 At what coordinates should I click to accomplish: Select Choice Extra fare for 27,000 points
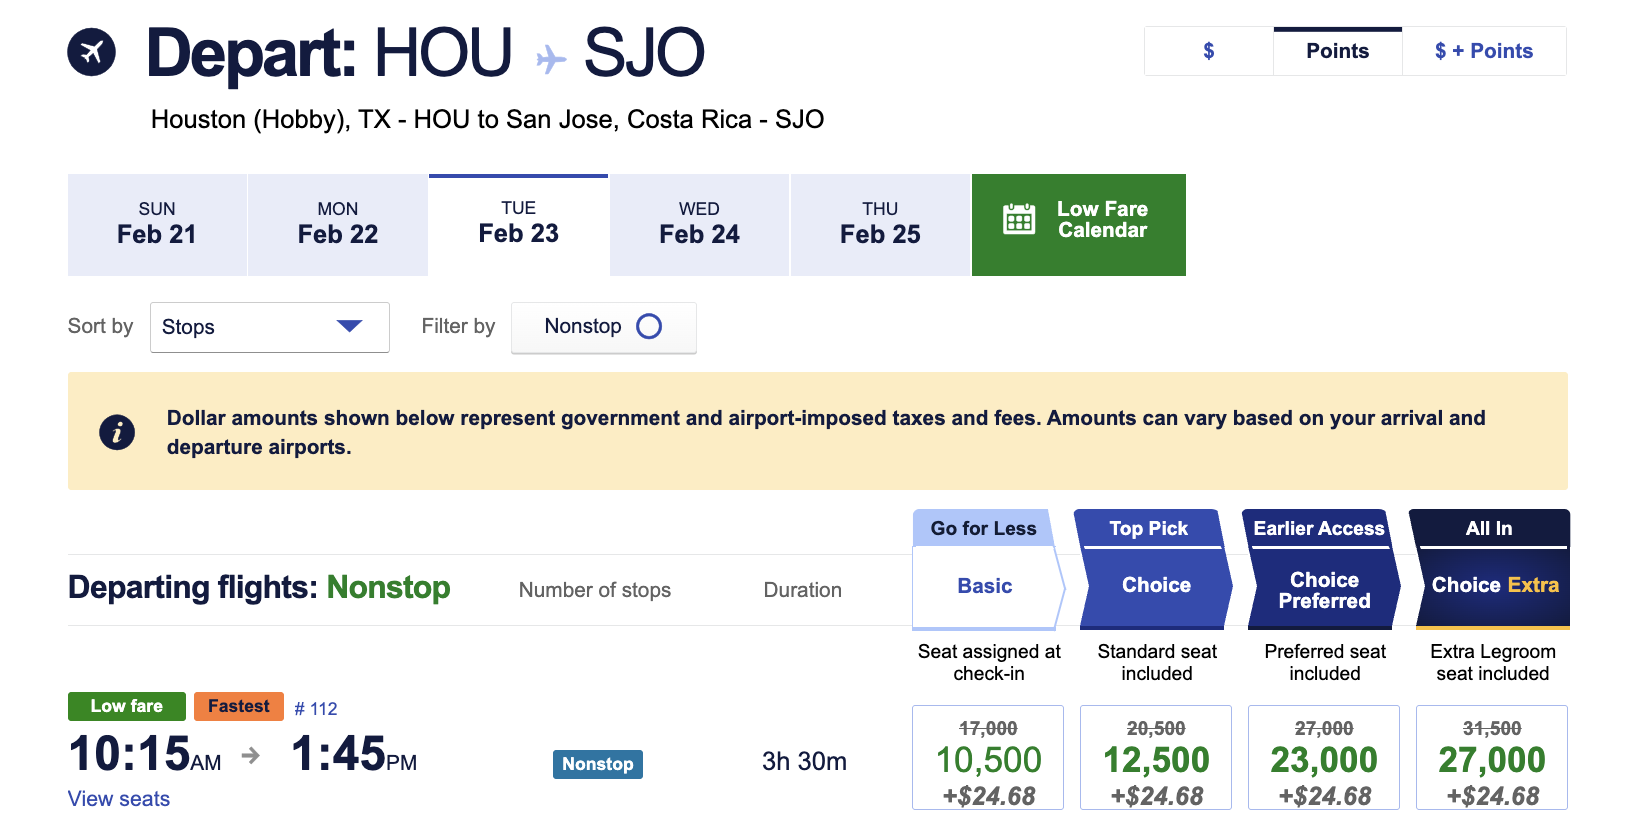click(x=1492, y=757)
